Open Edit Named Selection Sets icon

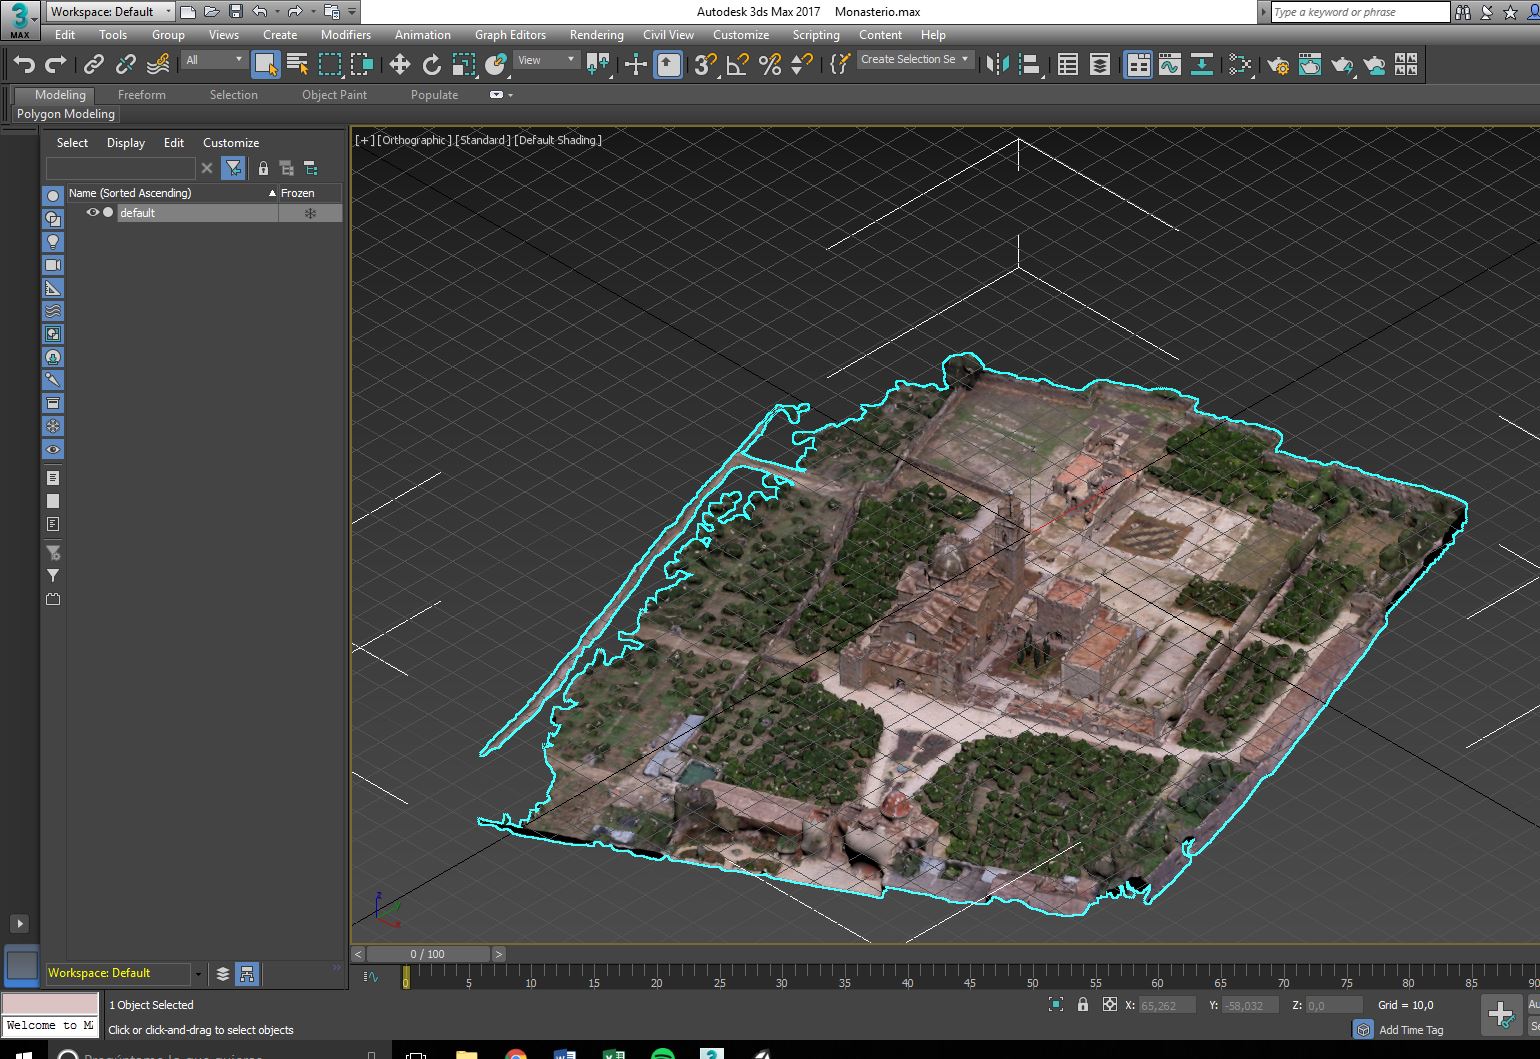pyautogui.click(x=839, y=65)
